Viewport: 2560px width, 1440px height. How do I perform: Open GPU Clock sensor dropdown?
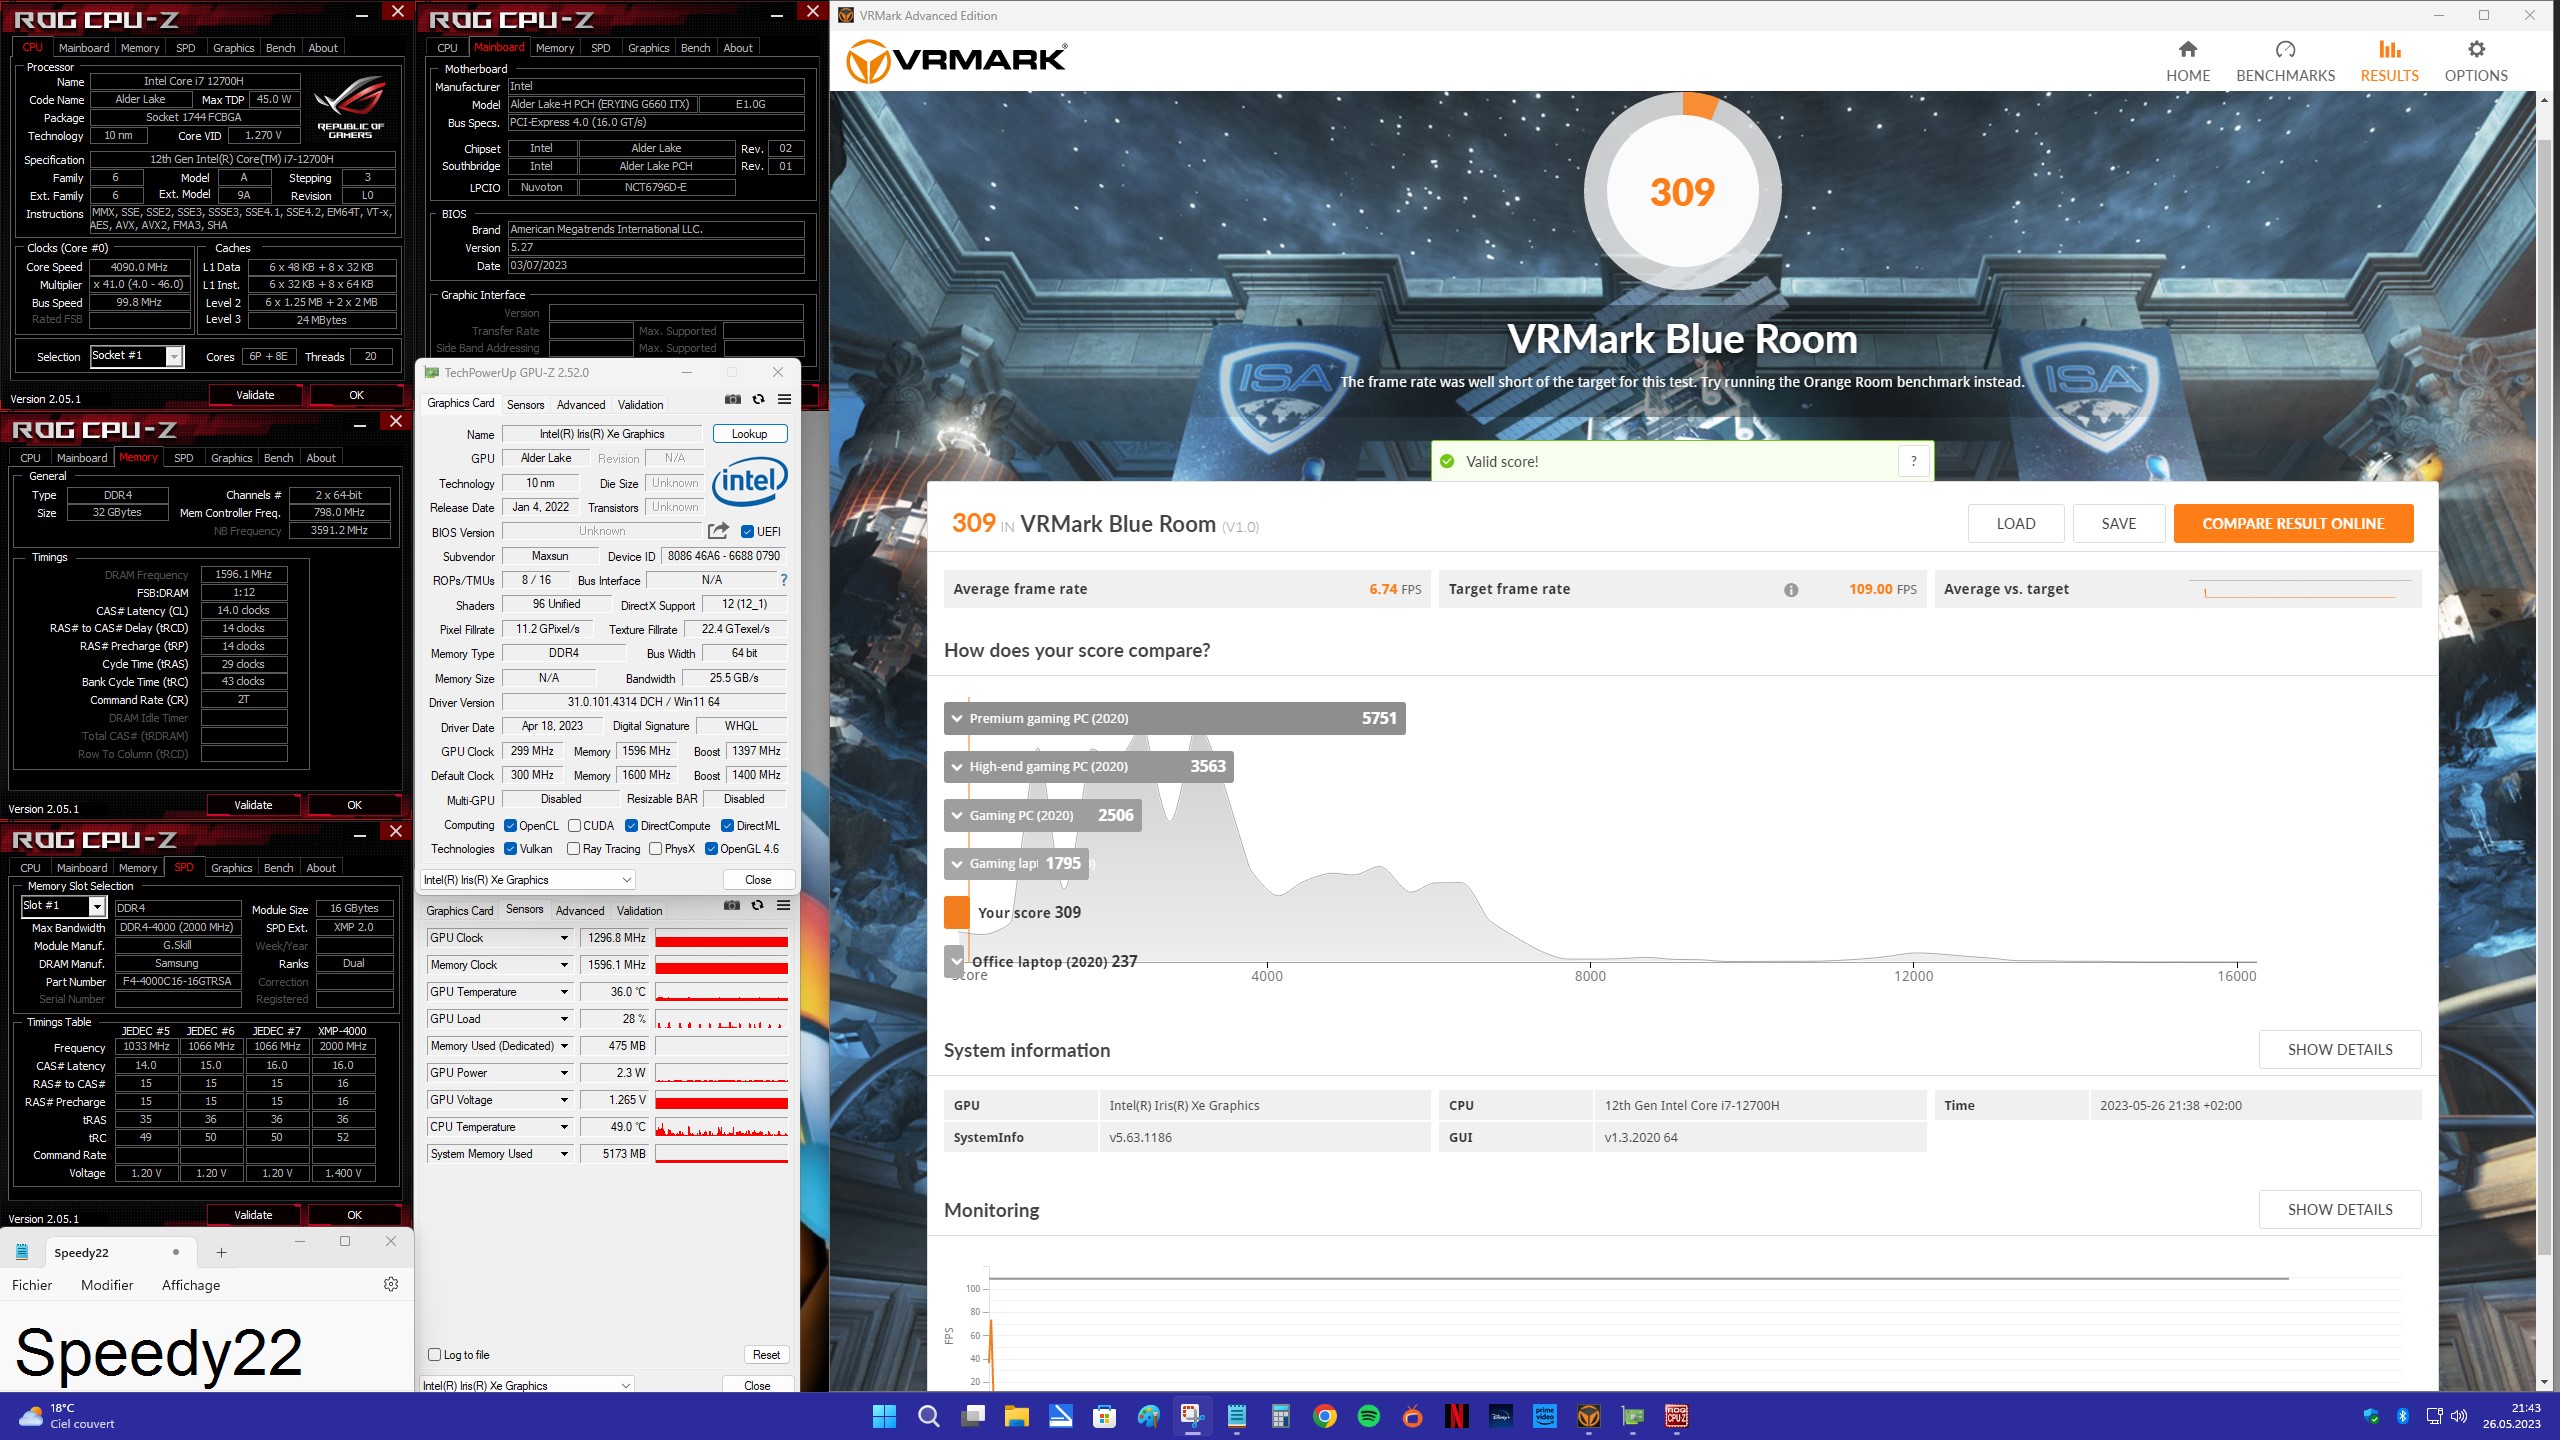[x=564, y=938]
